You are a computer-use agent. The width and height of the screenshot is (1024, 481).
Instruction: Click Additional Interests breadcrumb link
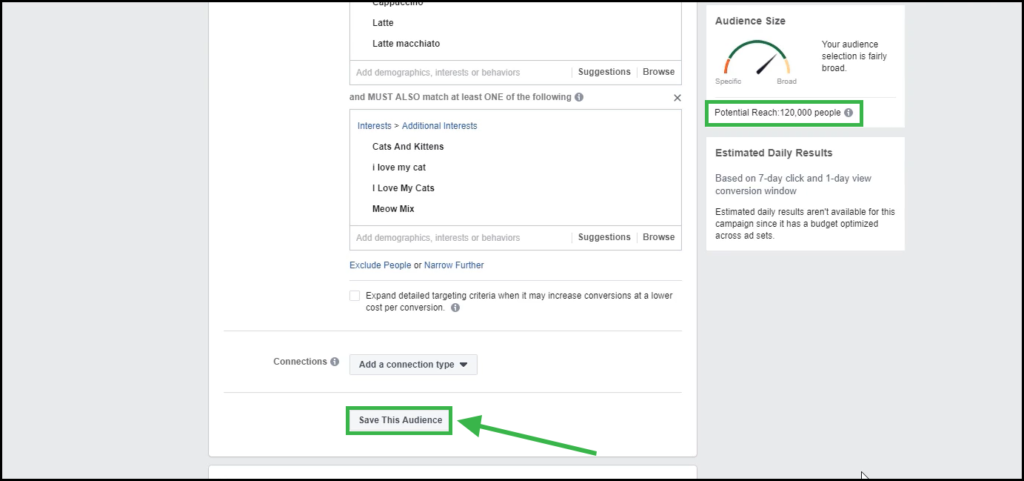click(440, 126)
